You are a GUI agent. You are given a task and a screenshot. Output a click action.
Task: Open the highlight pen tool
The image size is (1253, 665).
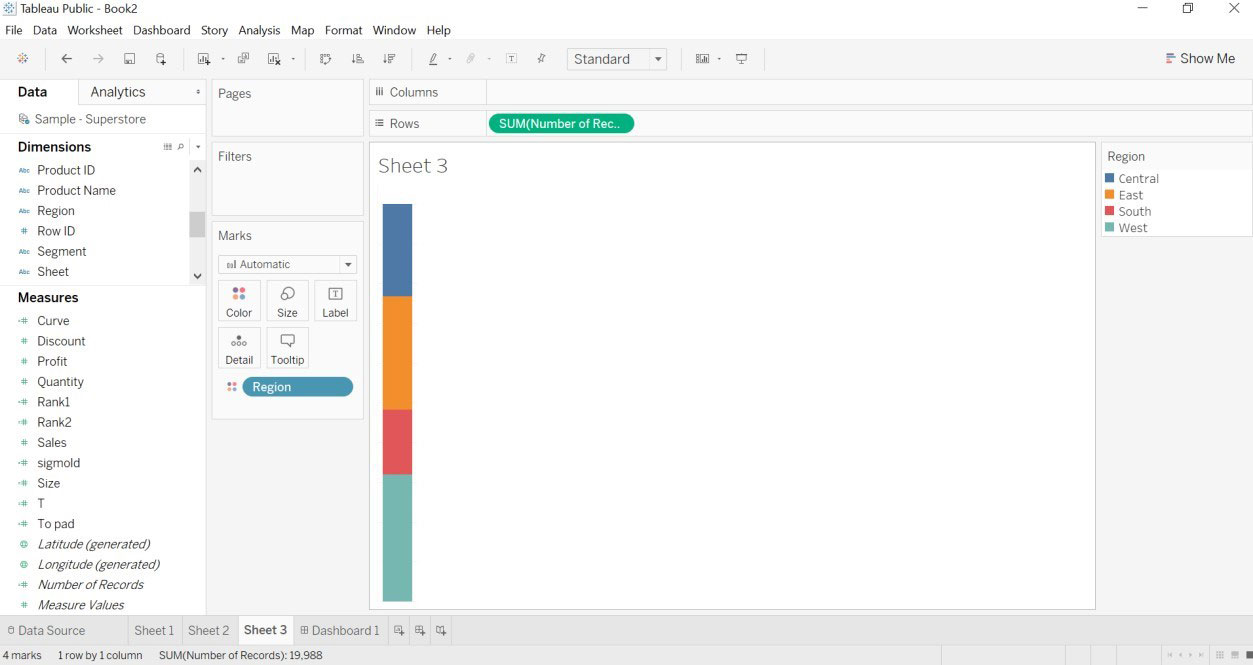click(x=433, y=59)
